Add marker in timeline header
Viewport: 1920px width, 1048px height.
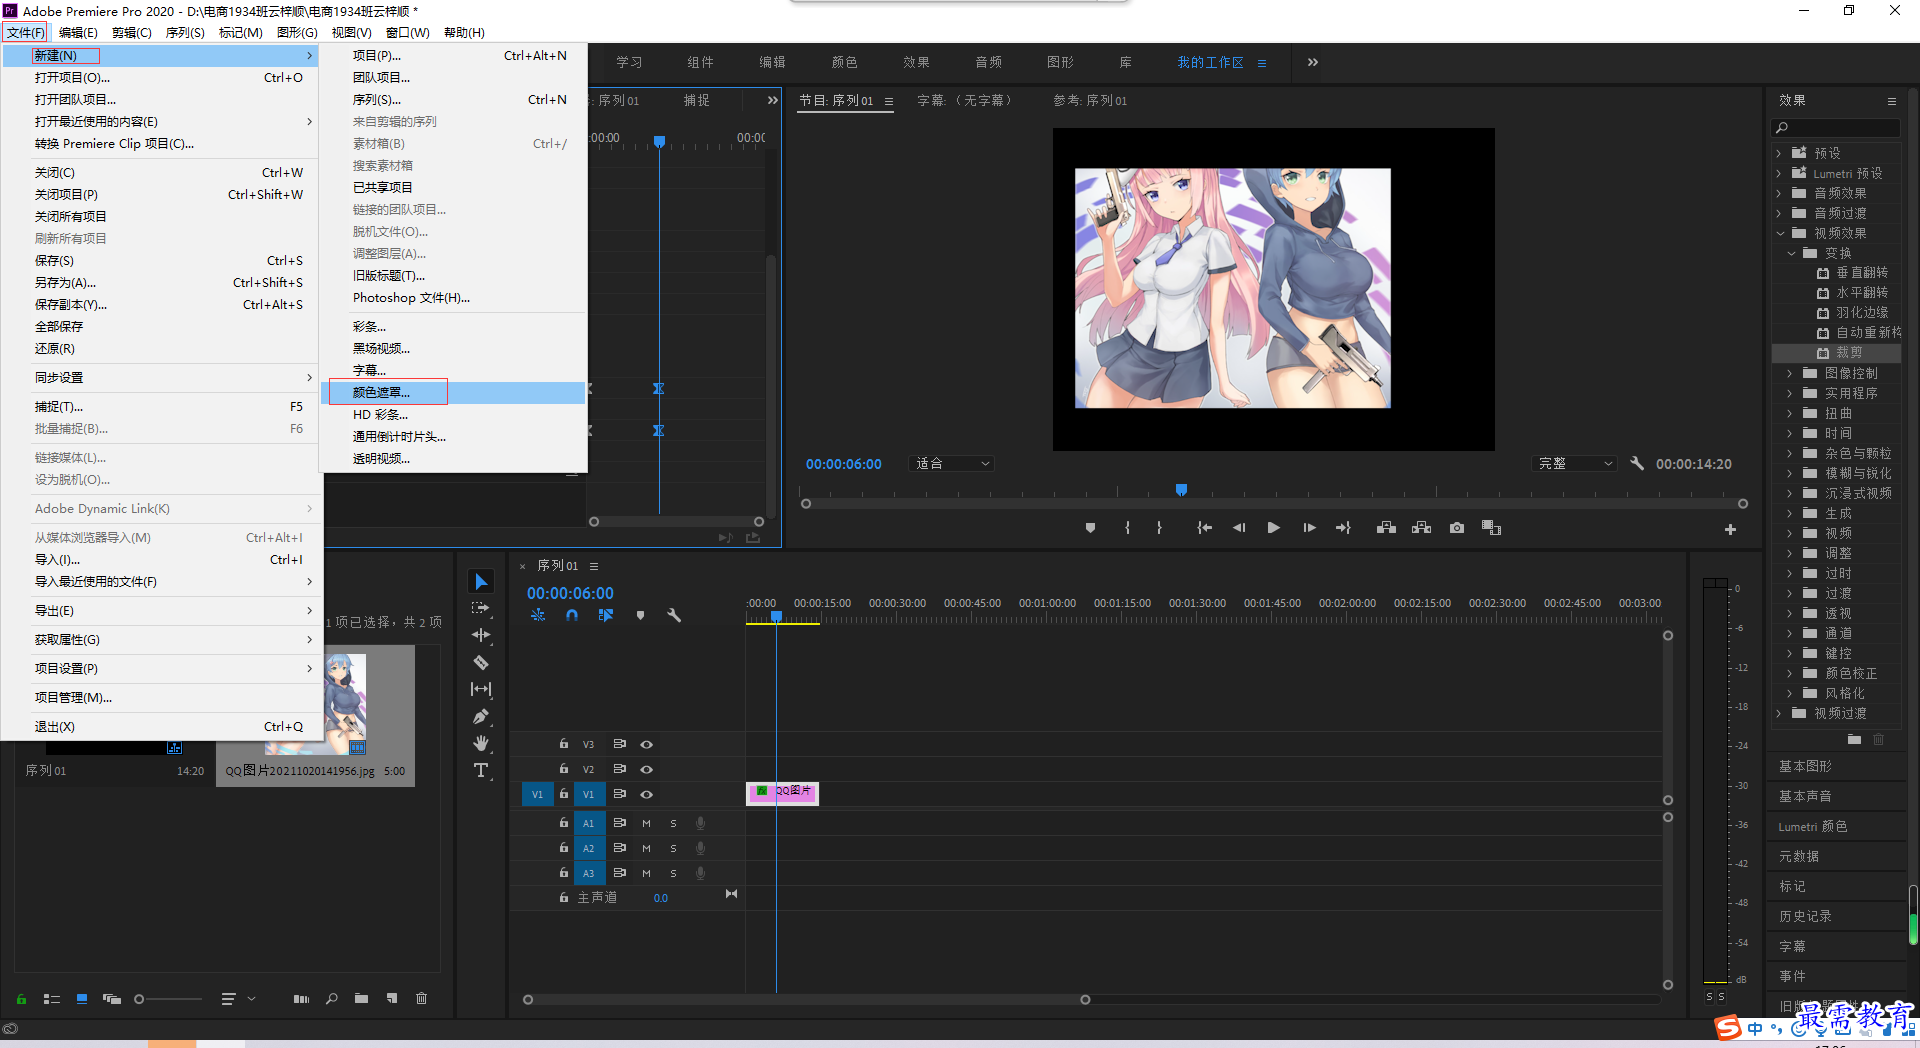coord(640,615)
